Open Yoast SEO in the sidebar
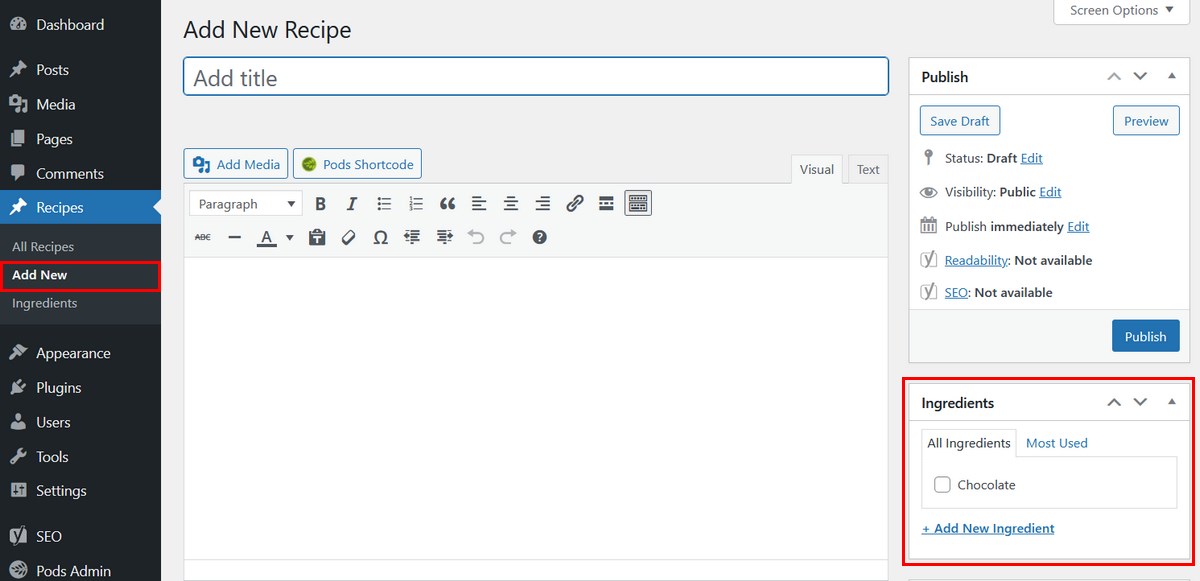 [80, 536]
